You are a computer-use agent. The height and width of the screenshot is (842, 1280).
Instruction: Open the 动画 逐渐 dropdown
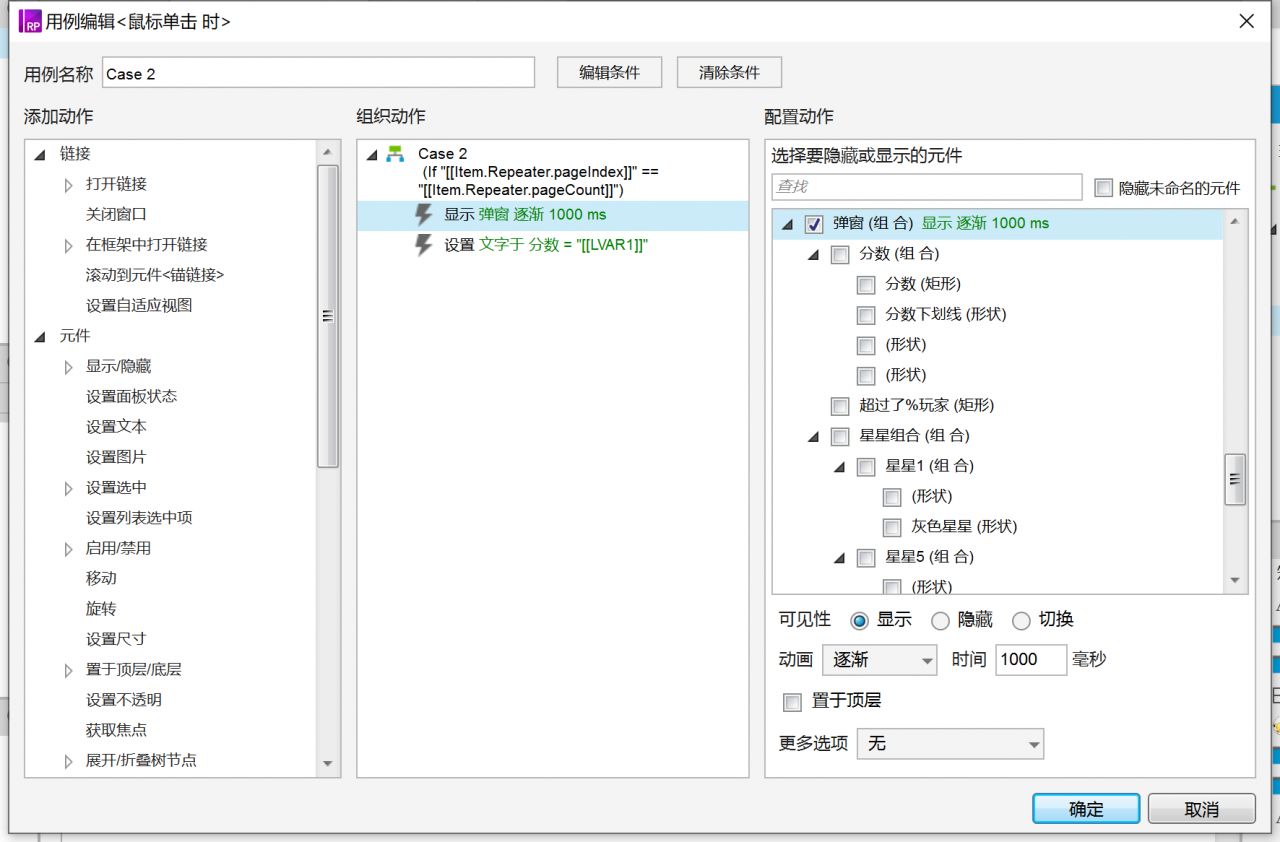tap(878, 660)
